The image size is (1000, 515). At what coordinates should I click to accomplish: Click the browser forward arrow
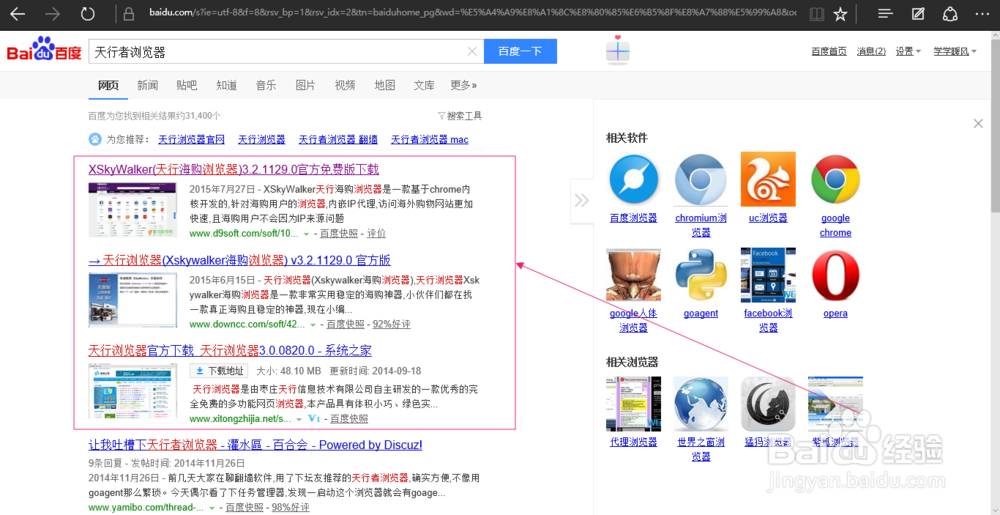pyautogui.click(x=54, y=13)
